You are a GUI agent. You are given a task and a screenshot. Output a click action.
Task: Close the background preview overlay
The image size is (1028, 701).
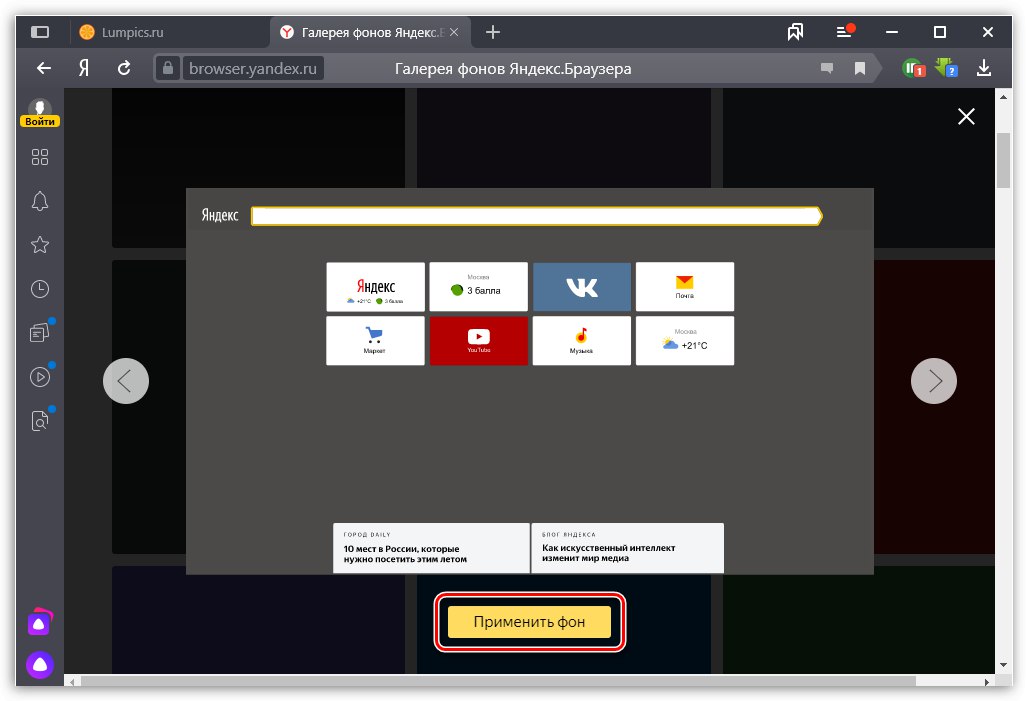point(966,117)
